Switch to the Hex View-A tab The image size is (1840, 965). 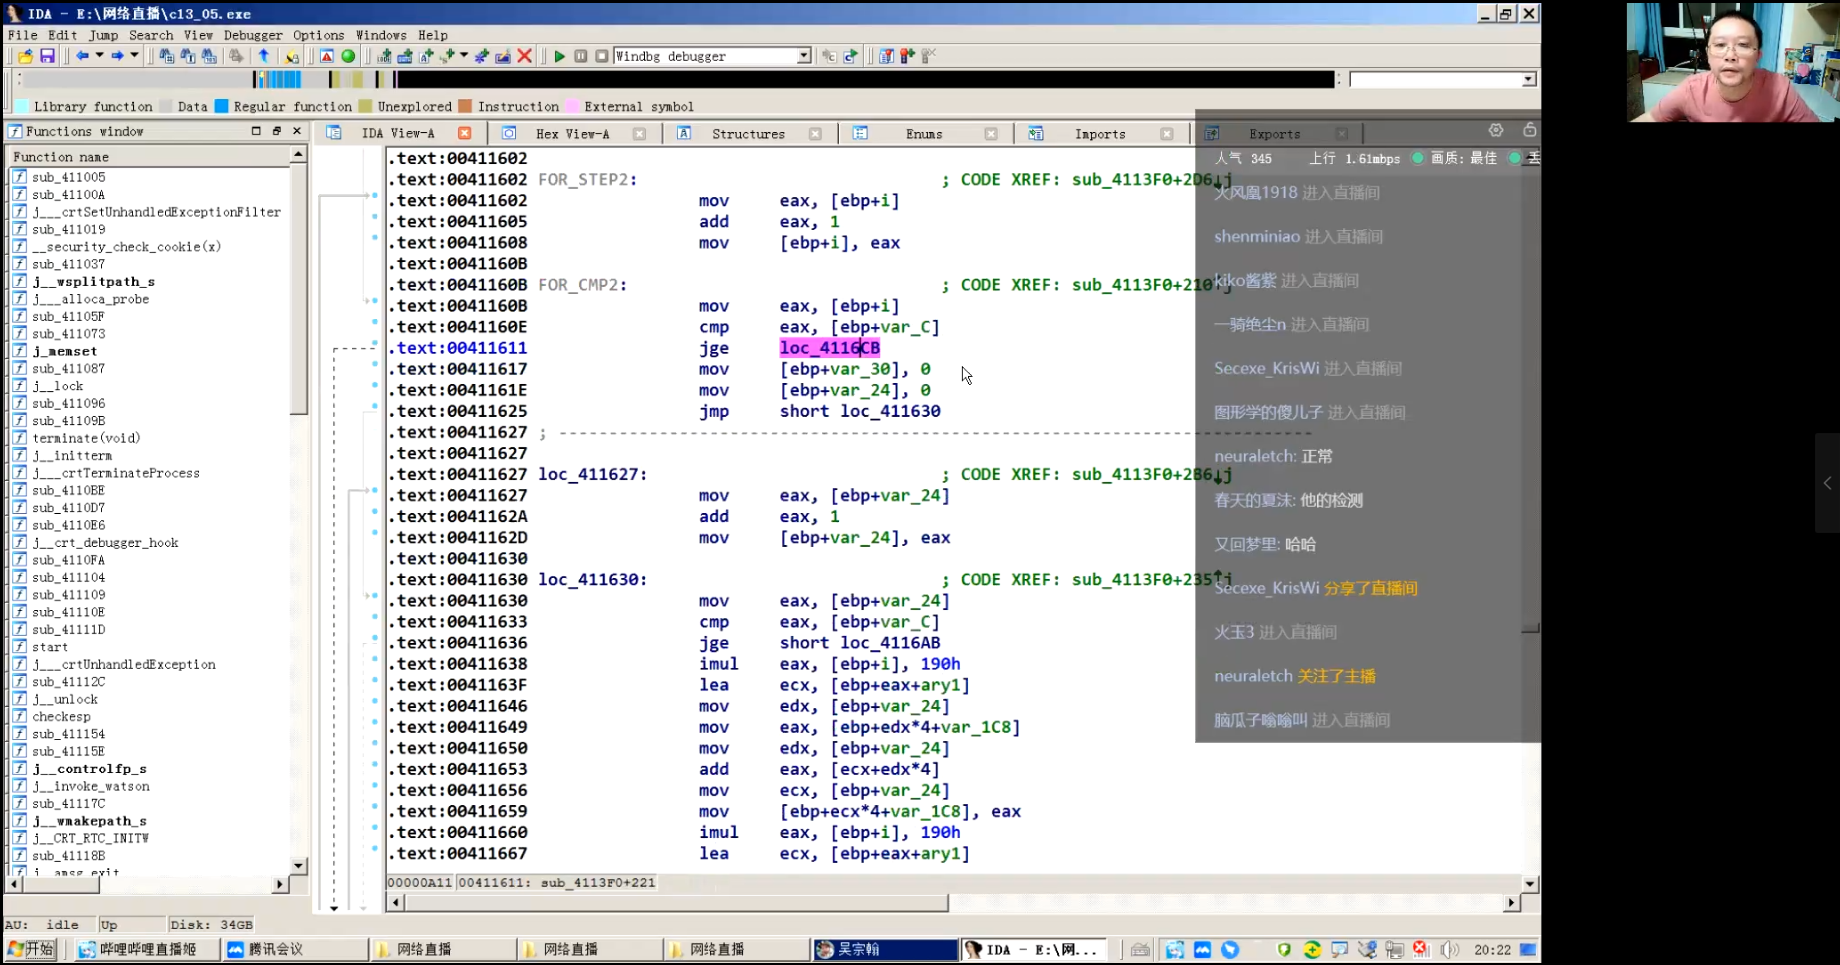[x=572, y=133]
